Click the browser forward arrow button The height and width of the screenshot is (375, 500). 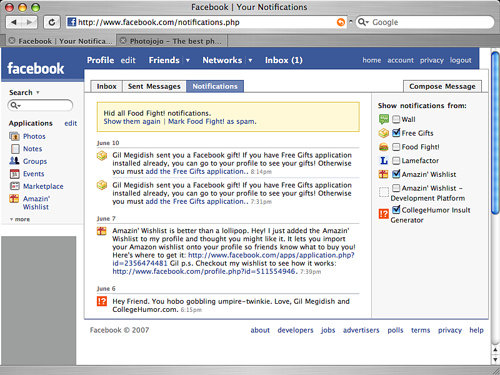(x=29, y=22)
